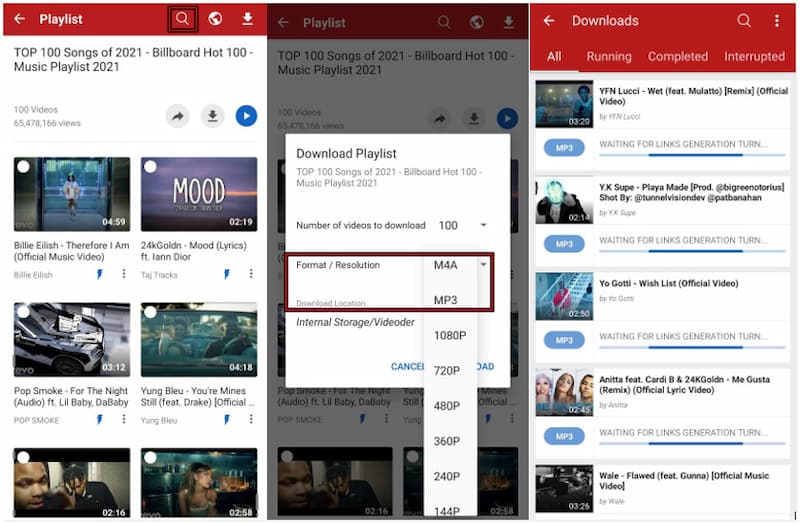Download playlist via the round gray download button

click(x=212, y=116)
